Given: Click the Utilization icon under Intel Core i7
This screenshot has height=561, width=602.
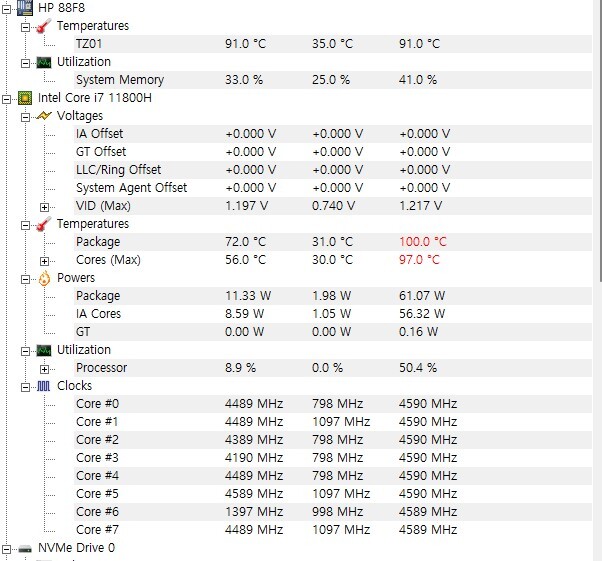Looking at the screenshot, I should [x=44, y=350].
